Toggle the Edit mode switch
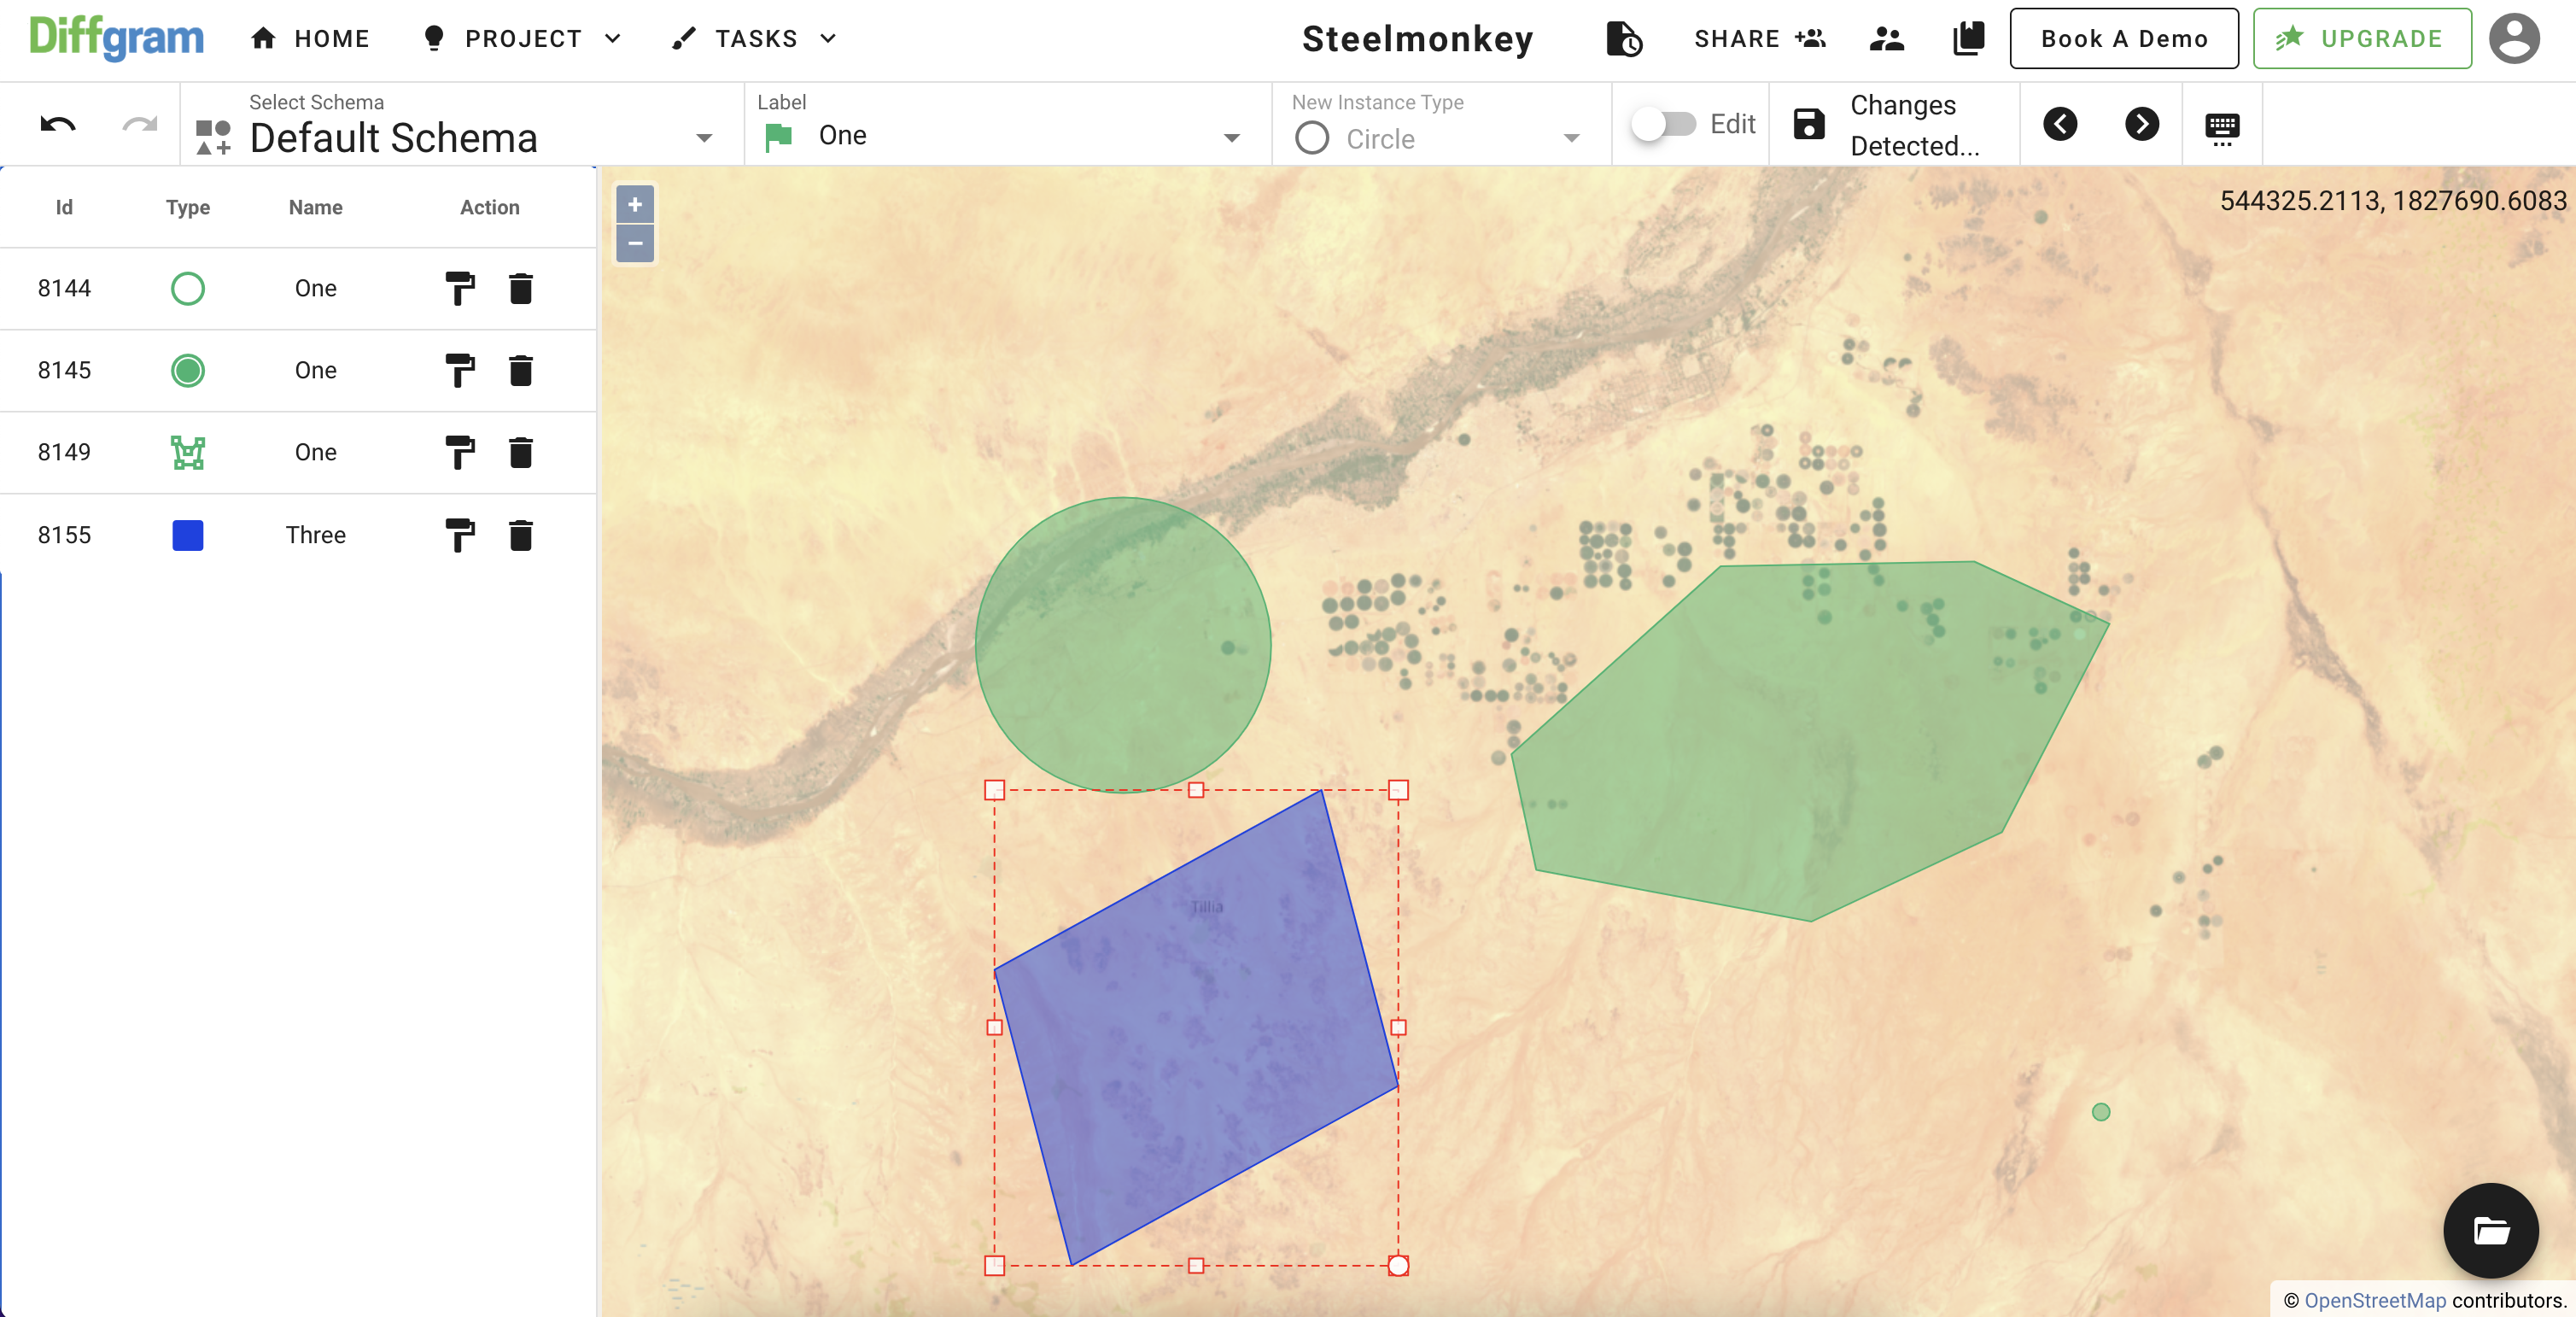The image size is (2576, 1317). [x=1664, y=124]
